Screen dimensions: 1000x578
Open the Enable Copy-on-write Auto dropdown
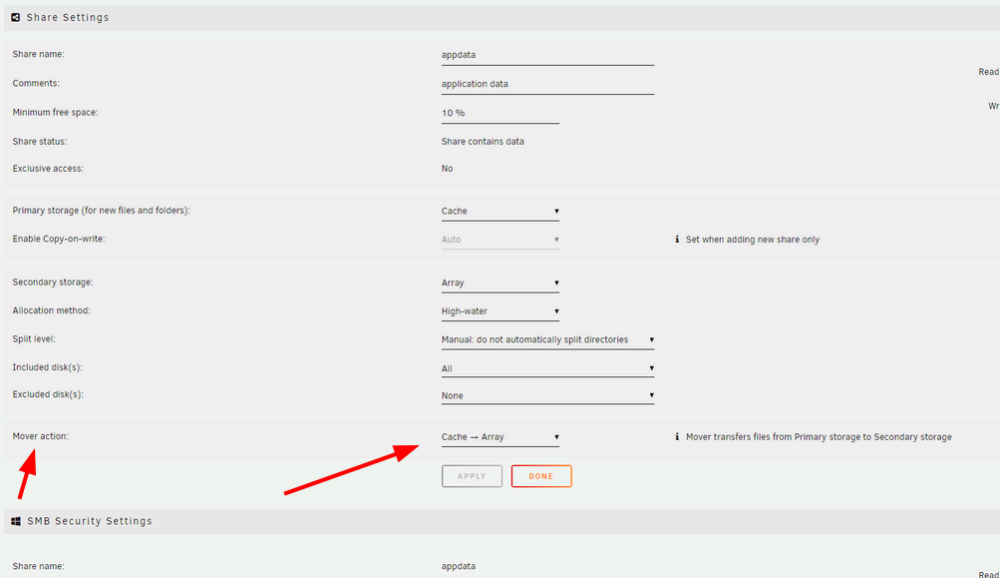tap(500, 240)
